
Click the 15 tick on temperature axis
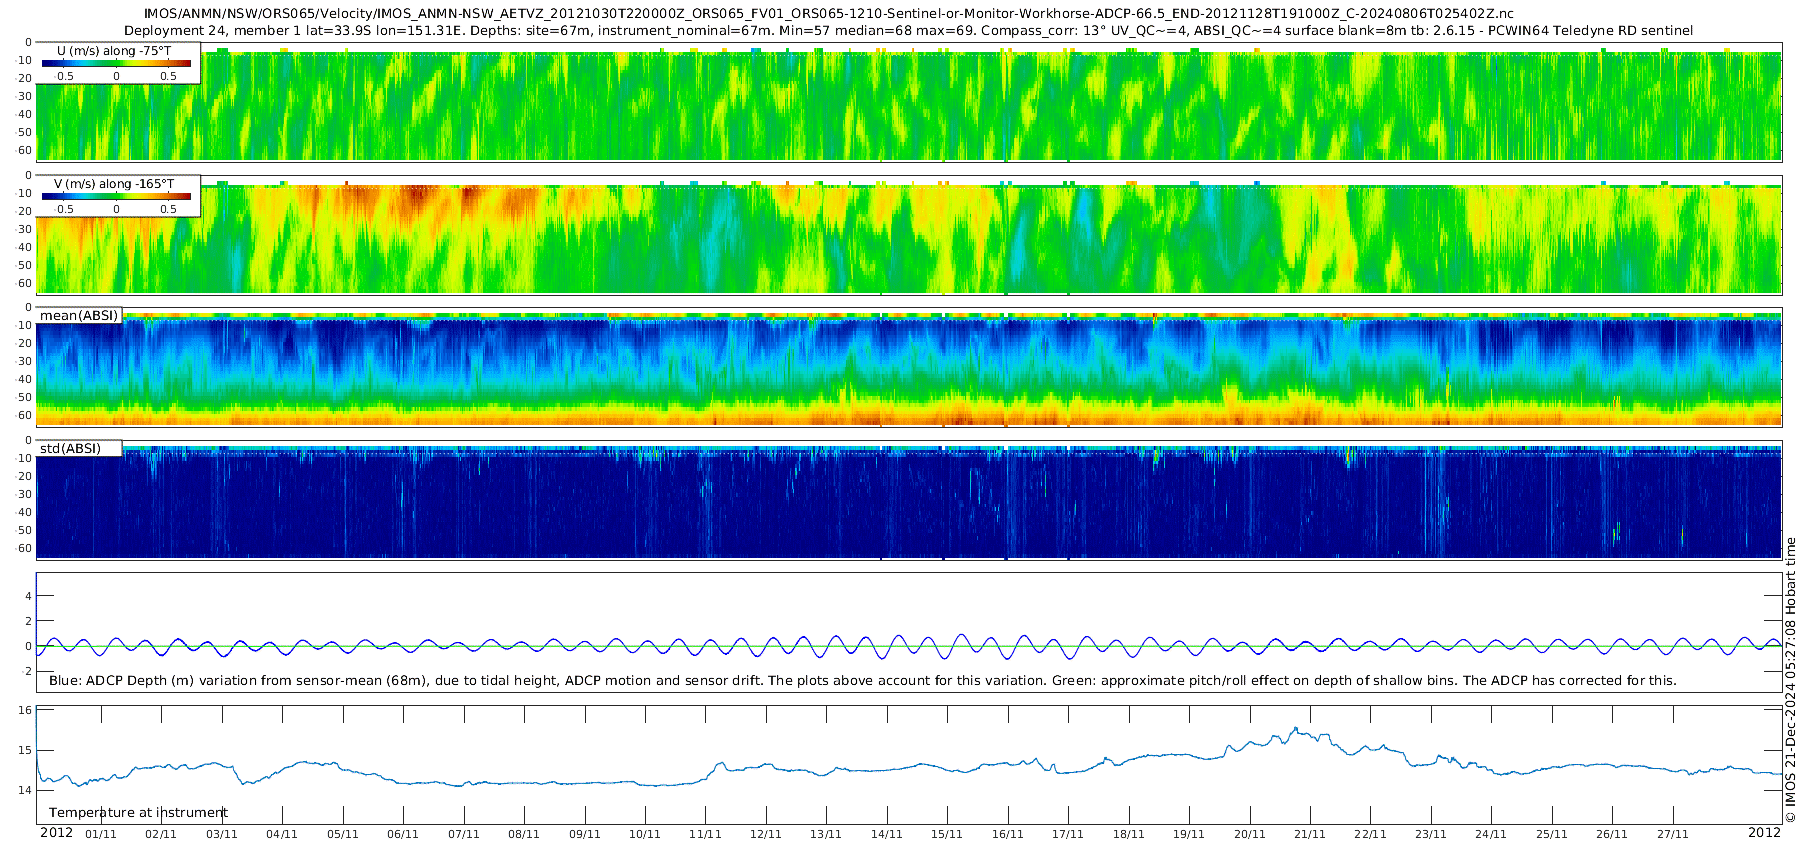26,750
